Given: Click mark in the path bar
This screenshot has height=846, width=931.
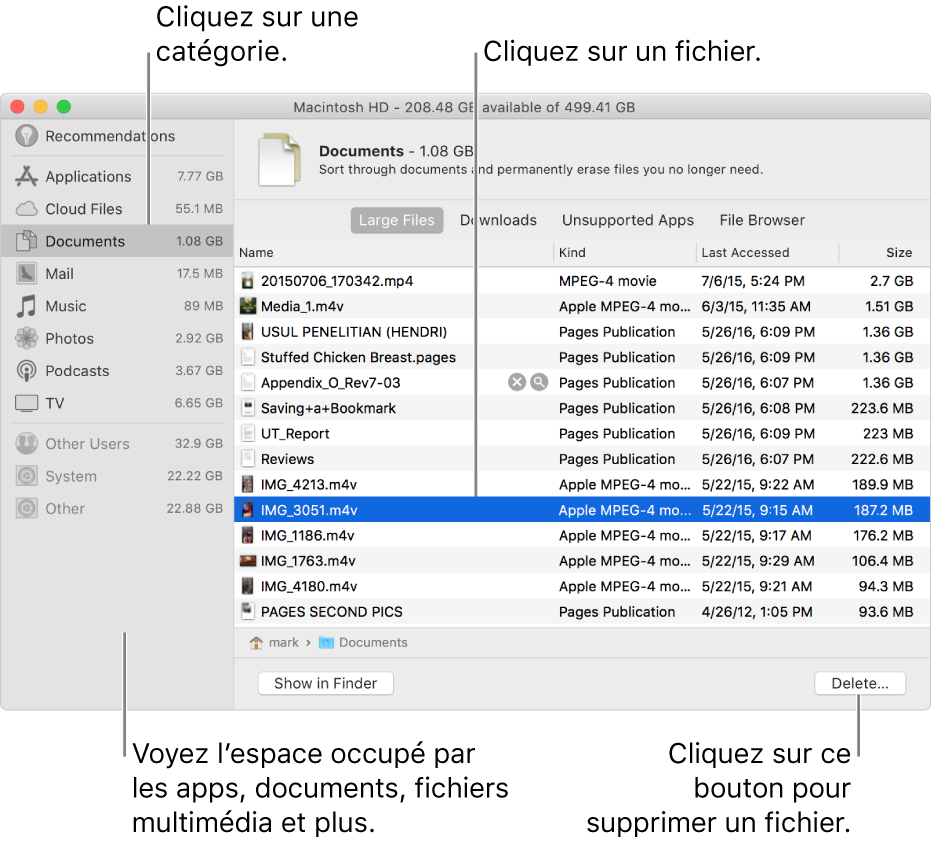Looking at the screenshot, I should tap(284, 642).
